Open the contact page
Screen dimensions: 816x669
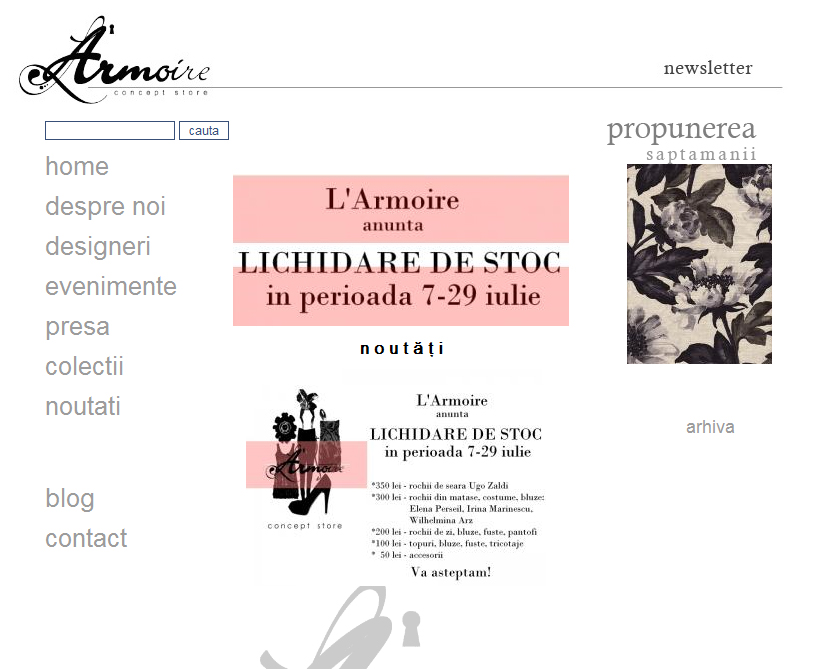86,538
